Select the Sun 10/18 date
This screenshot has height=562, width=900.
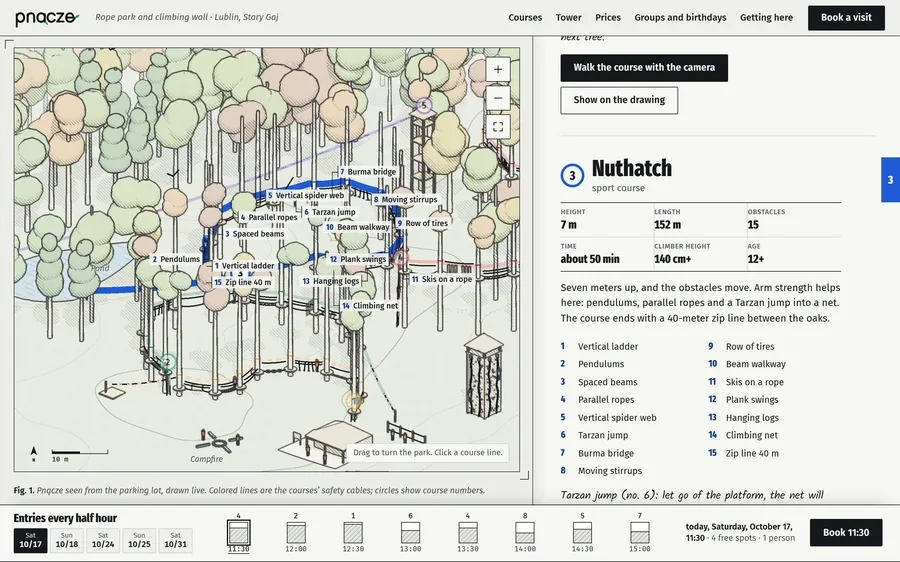pyautogui.click(x=67, y=540)
